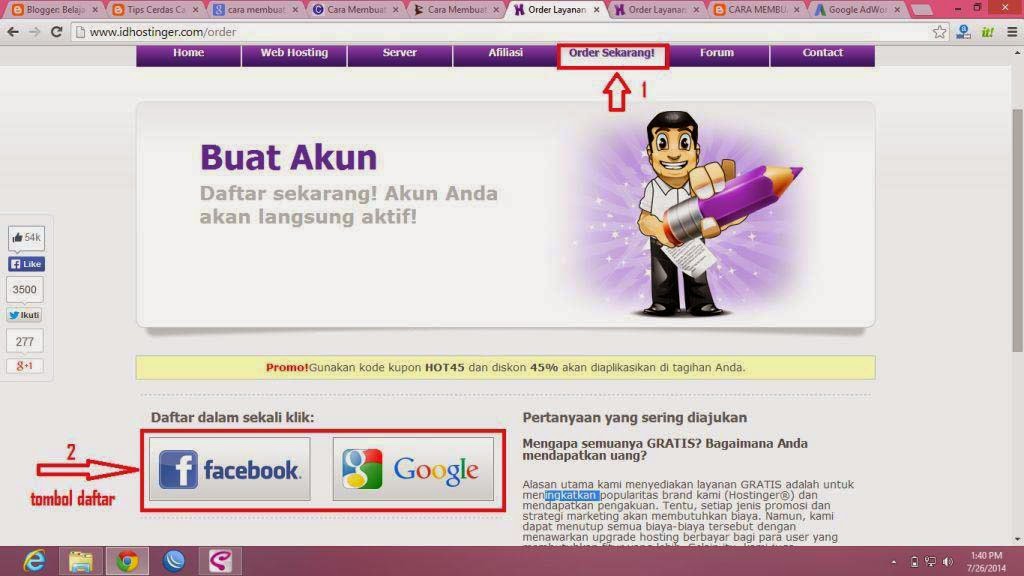Viewport: 1024px width, 576px height.
Task: Open the Web Hosting menu item
Action: click(294, 53)
